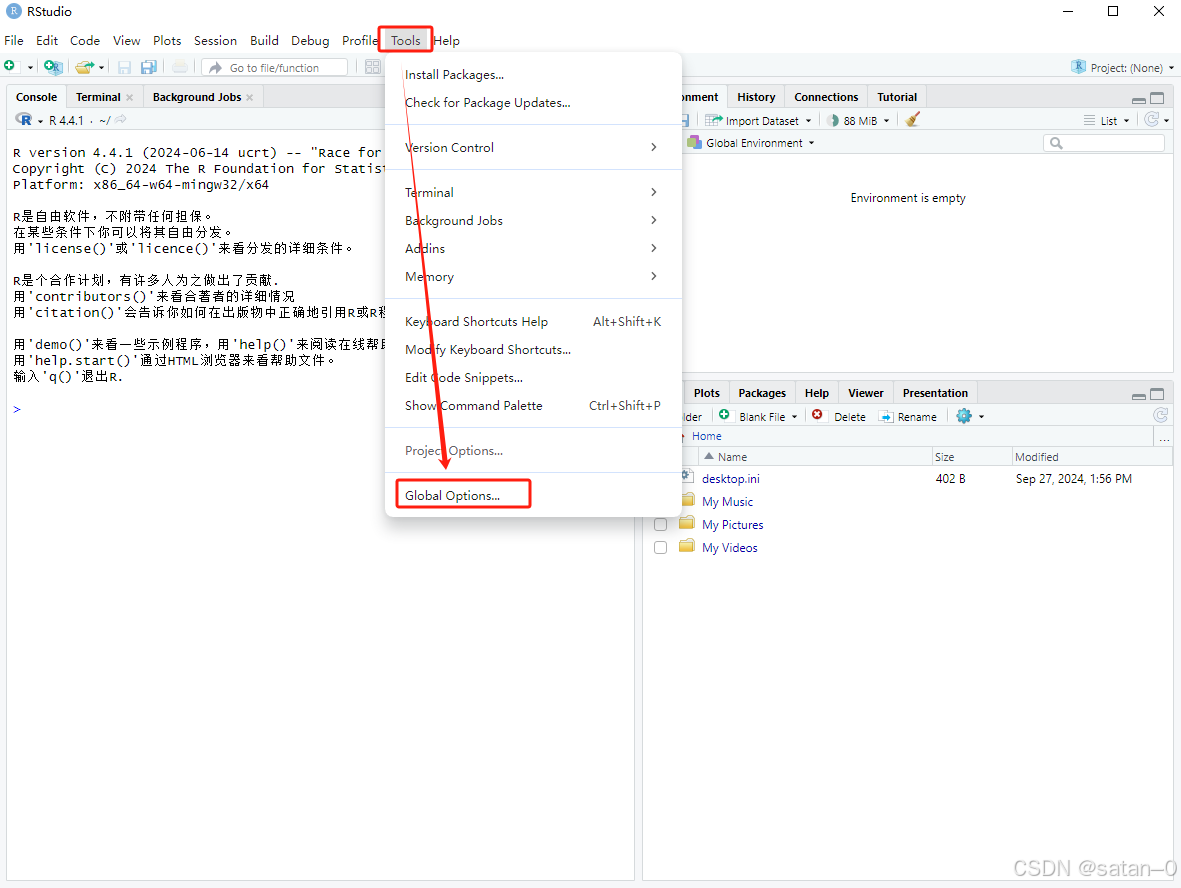Click the broom icon to clear the environment

tap(912, 120)
